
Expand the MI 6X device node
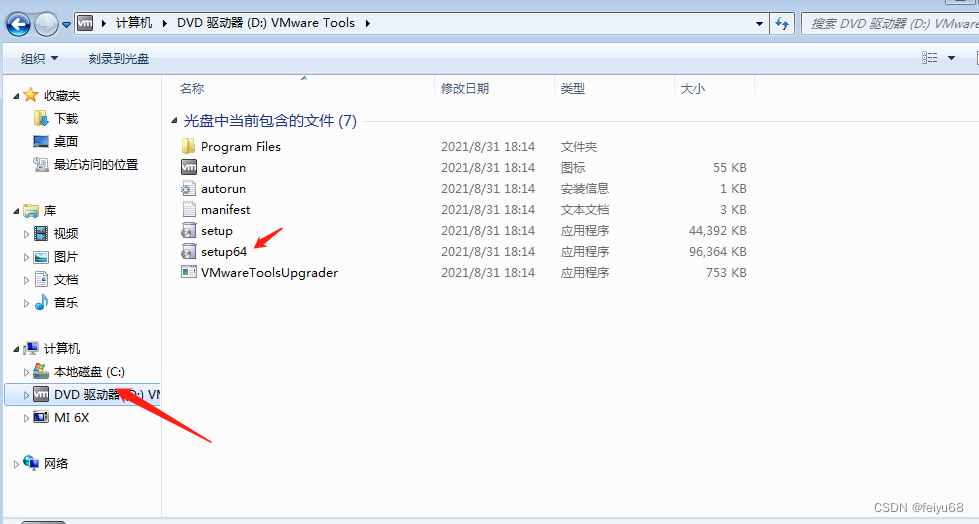(x=26, y=418)
